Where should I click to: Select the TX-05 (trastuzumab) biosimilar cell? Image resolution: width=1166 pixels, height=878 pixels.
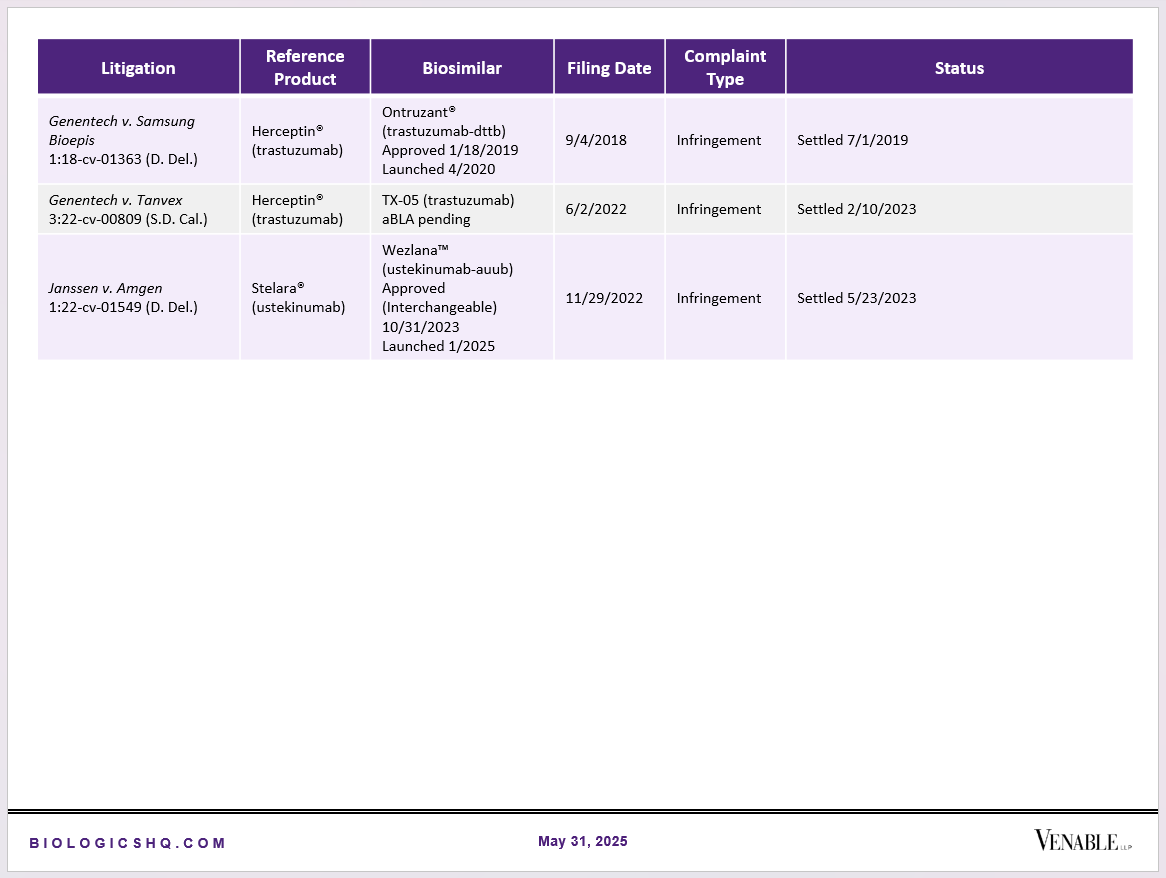tap(462, 210)
